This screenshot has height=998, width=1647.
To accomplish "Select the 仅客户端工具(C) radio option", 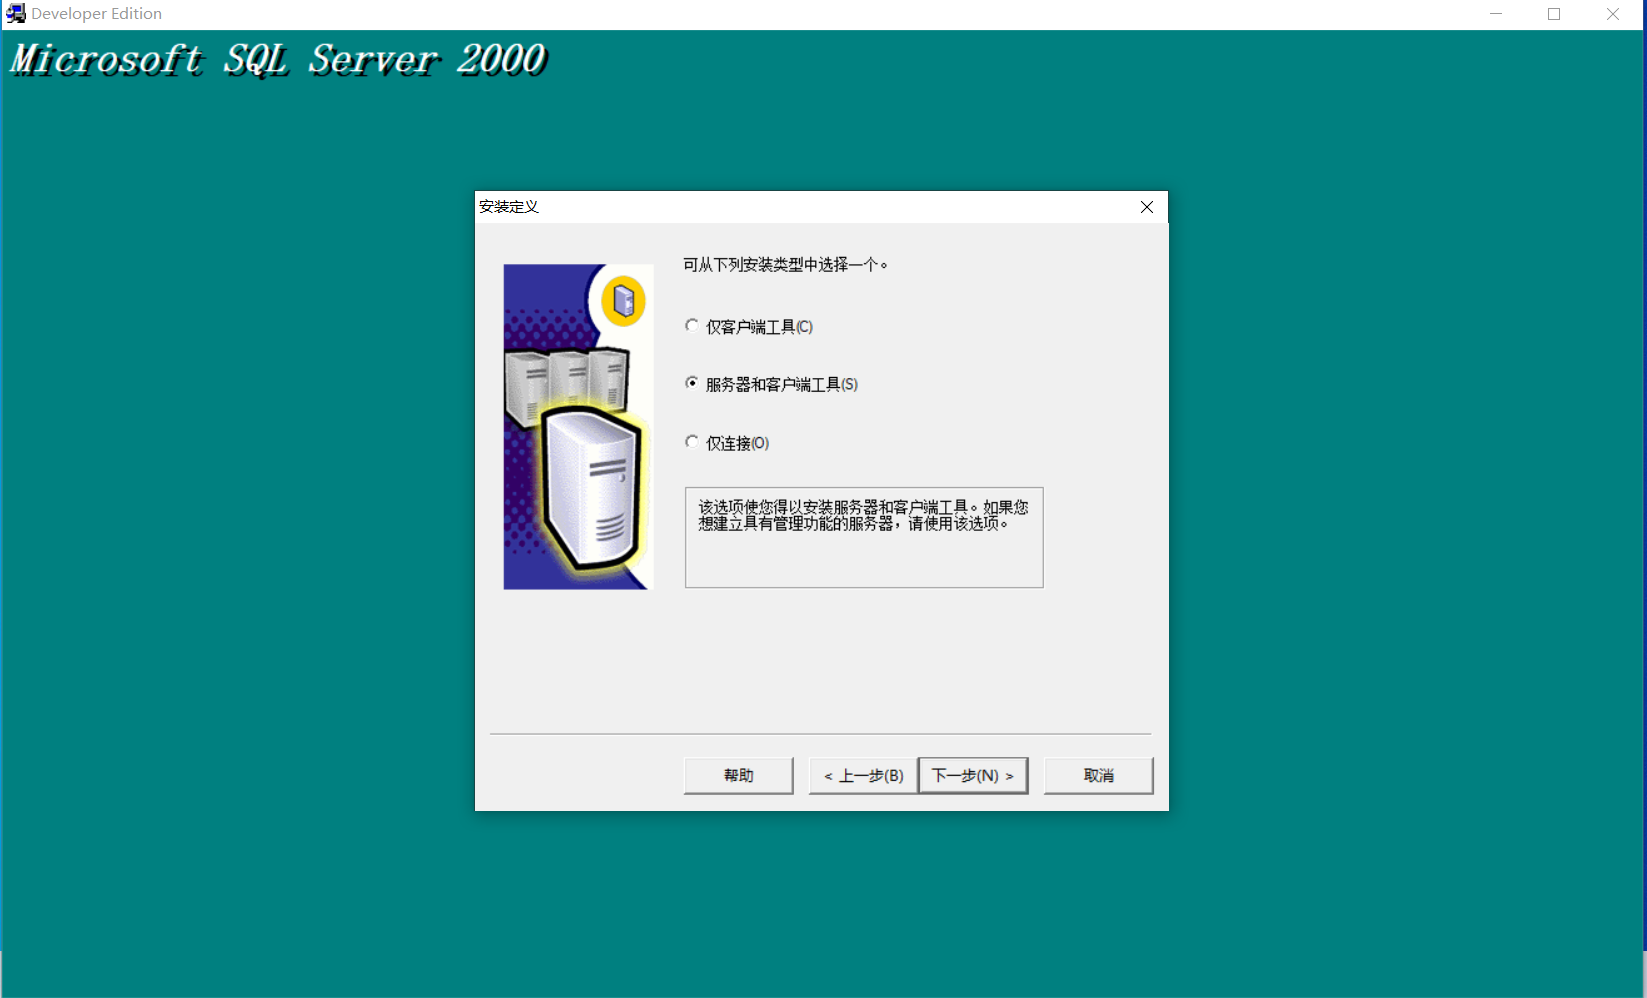I will [749, 326].
